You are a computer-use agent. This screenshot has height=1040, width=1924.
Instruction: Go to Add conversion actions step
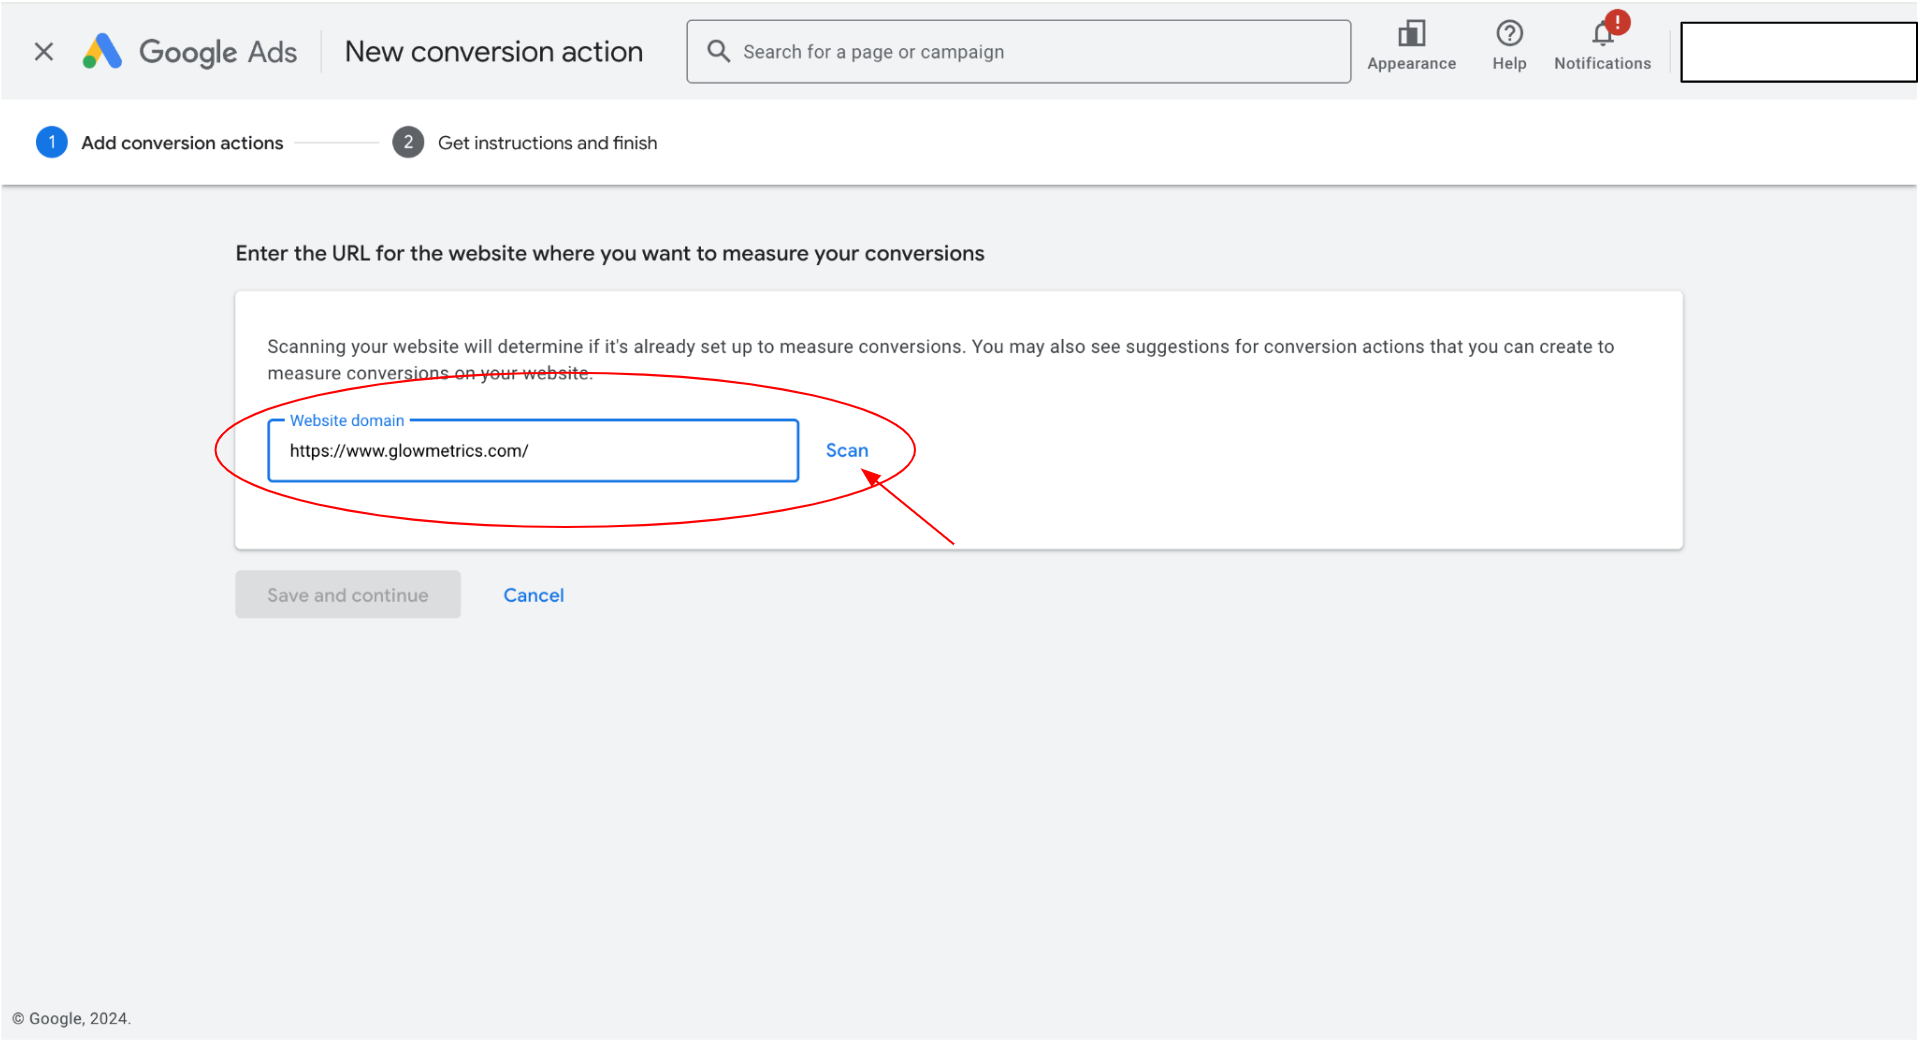(182, 143)
